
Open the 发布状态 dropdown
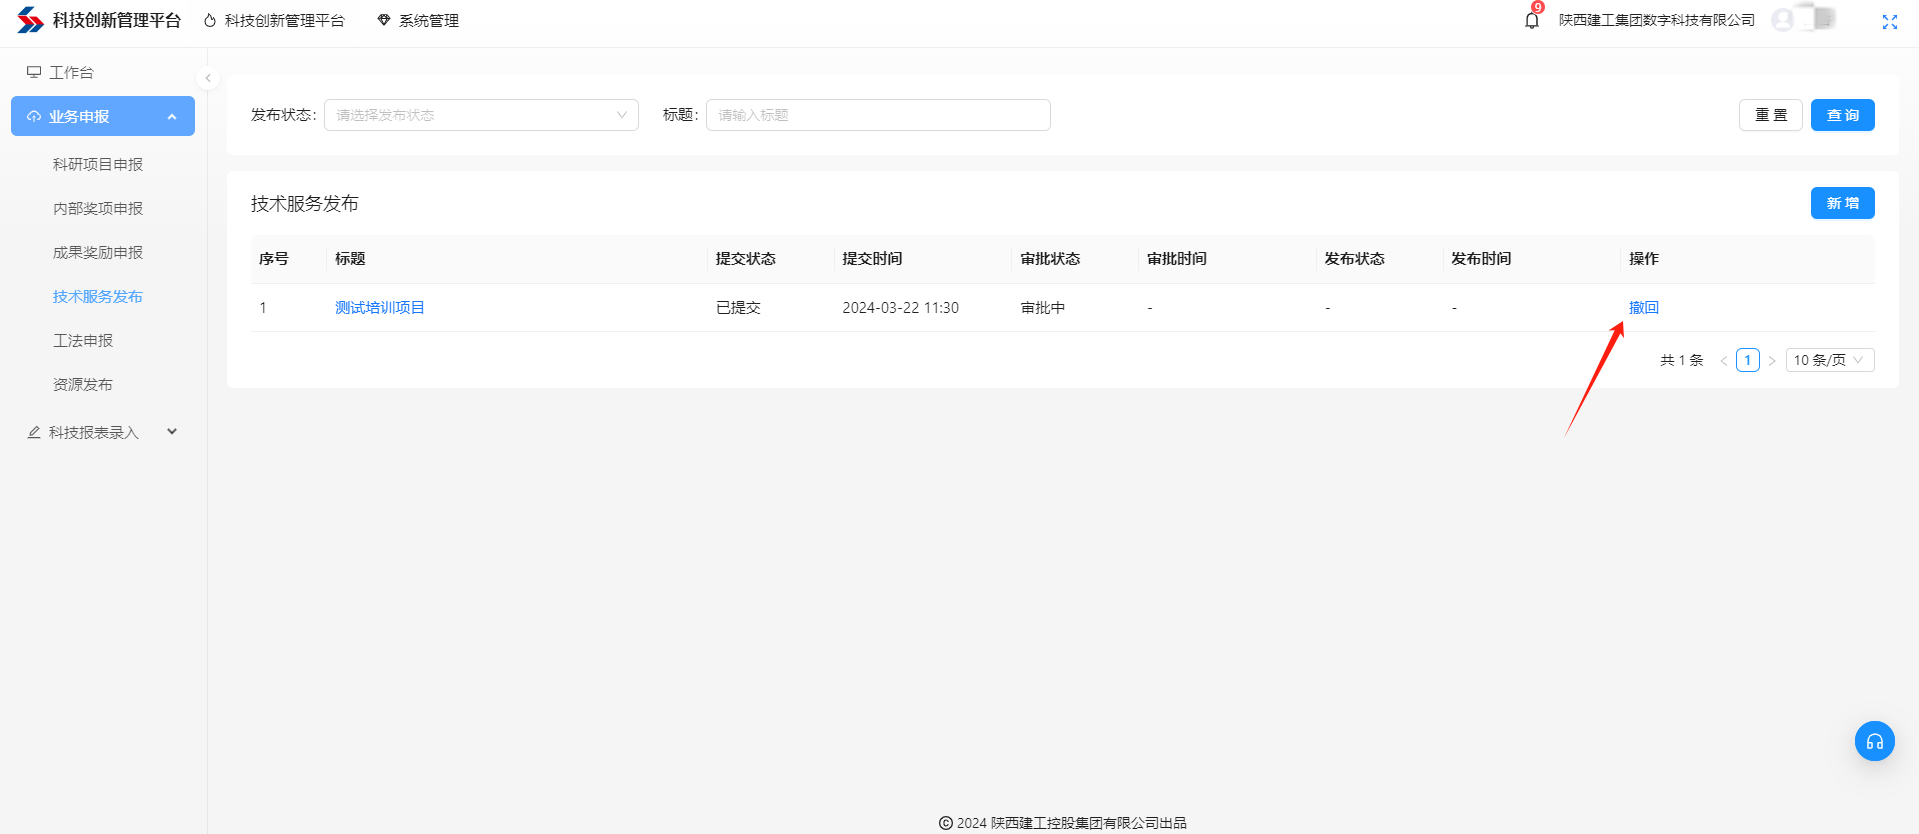[481, 115]
